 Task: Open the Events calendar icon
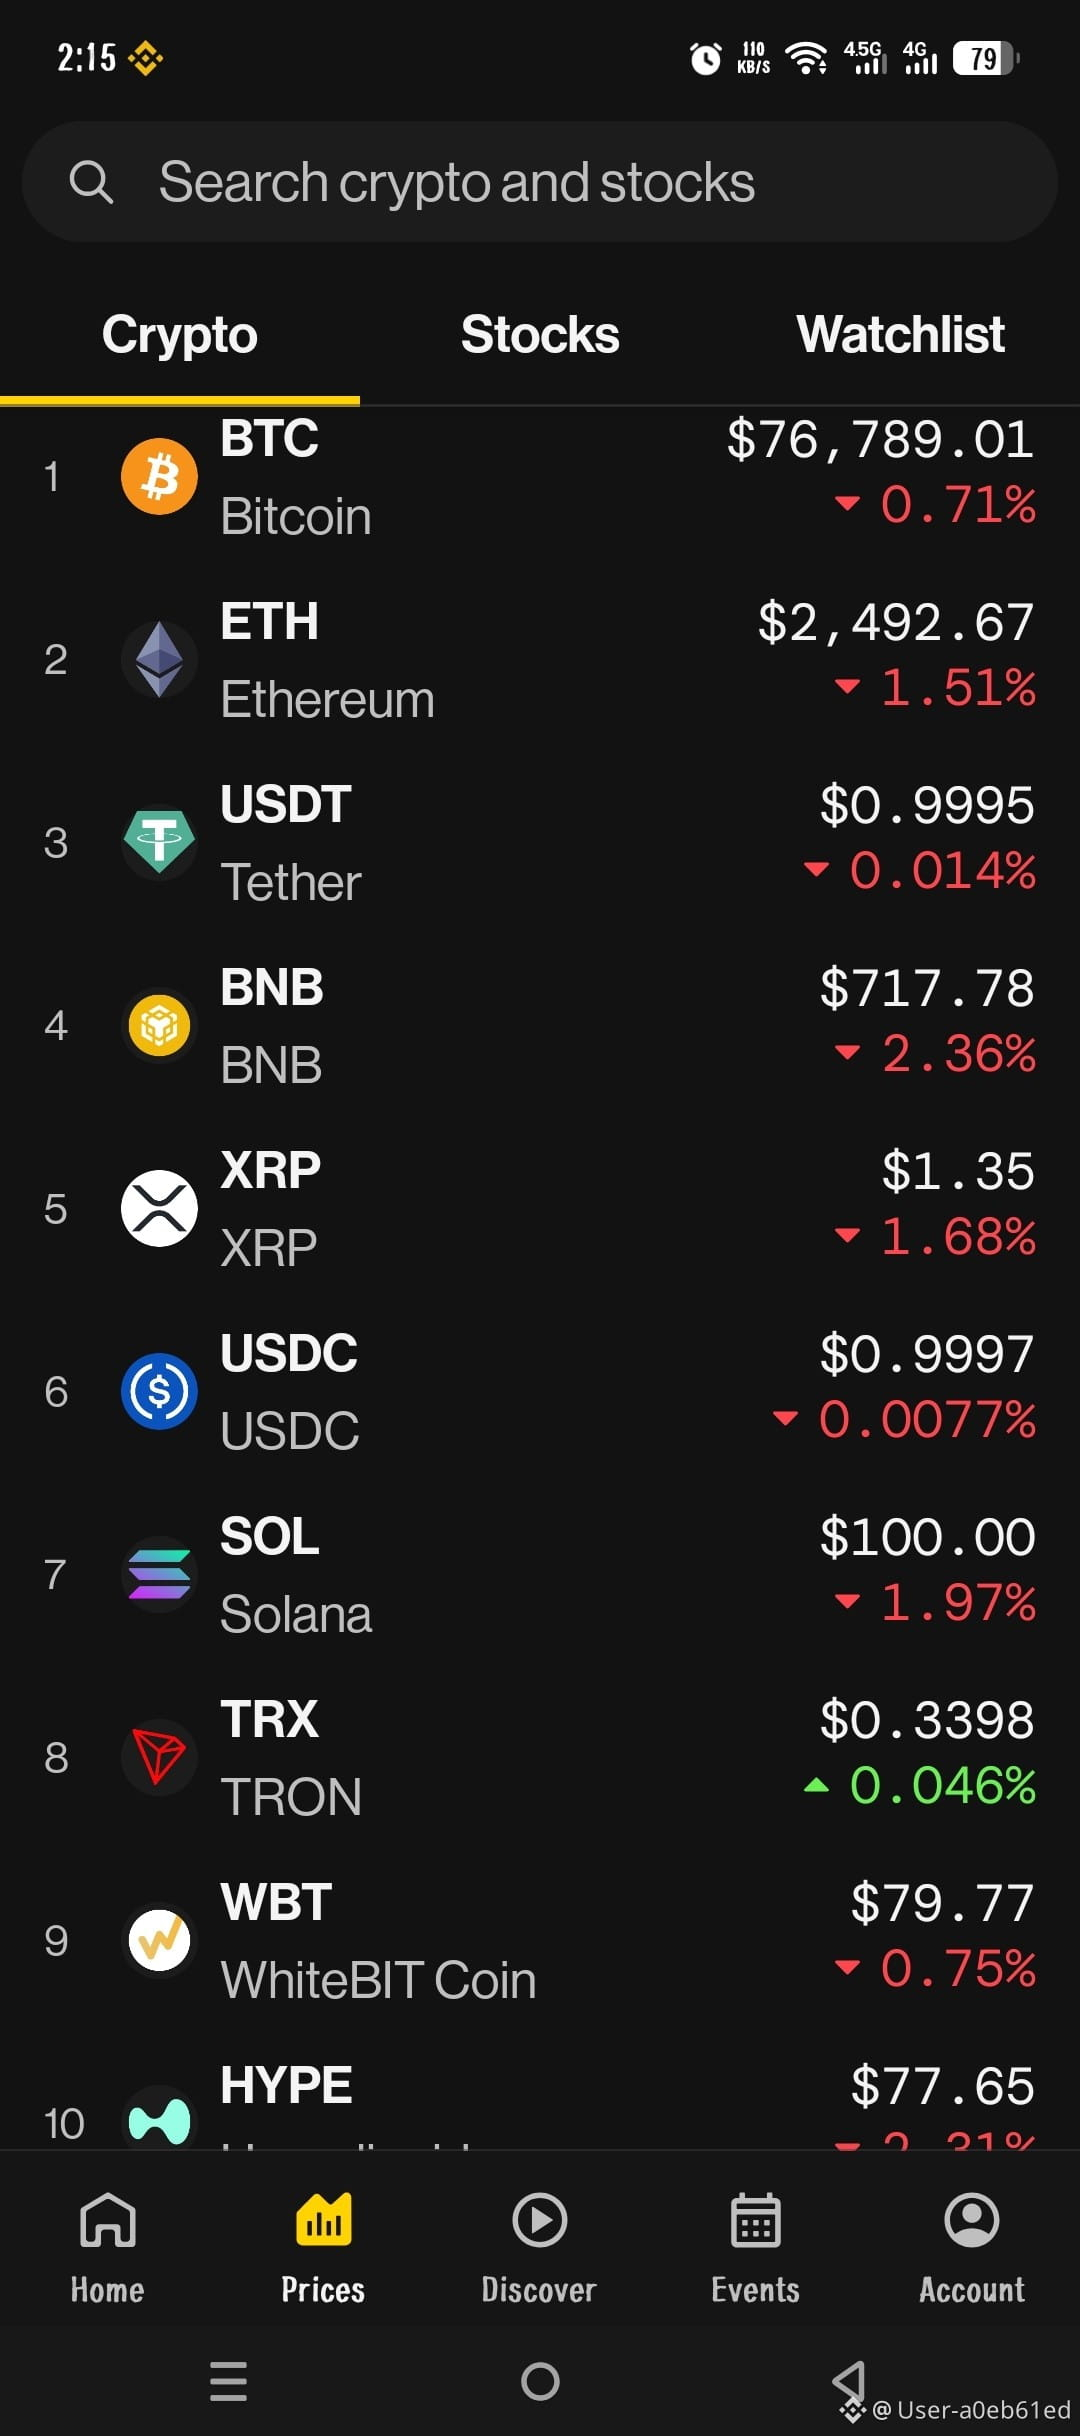point(756,2220)
